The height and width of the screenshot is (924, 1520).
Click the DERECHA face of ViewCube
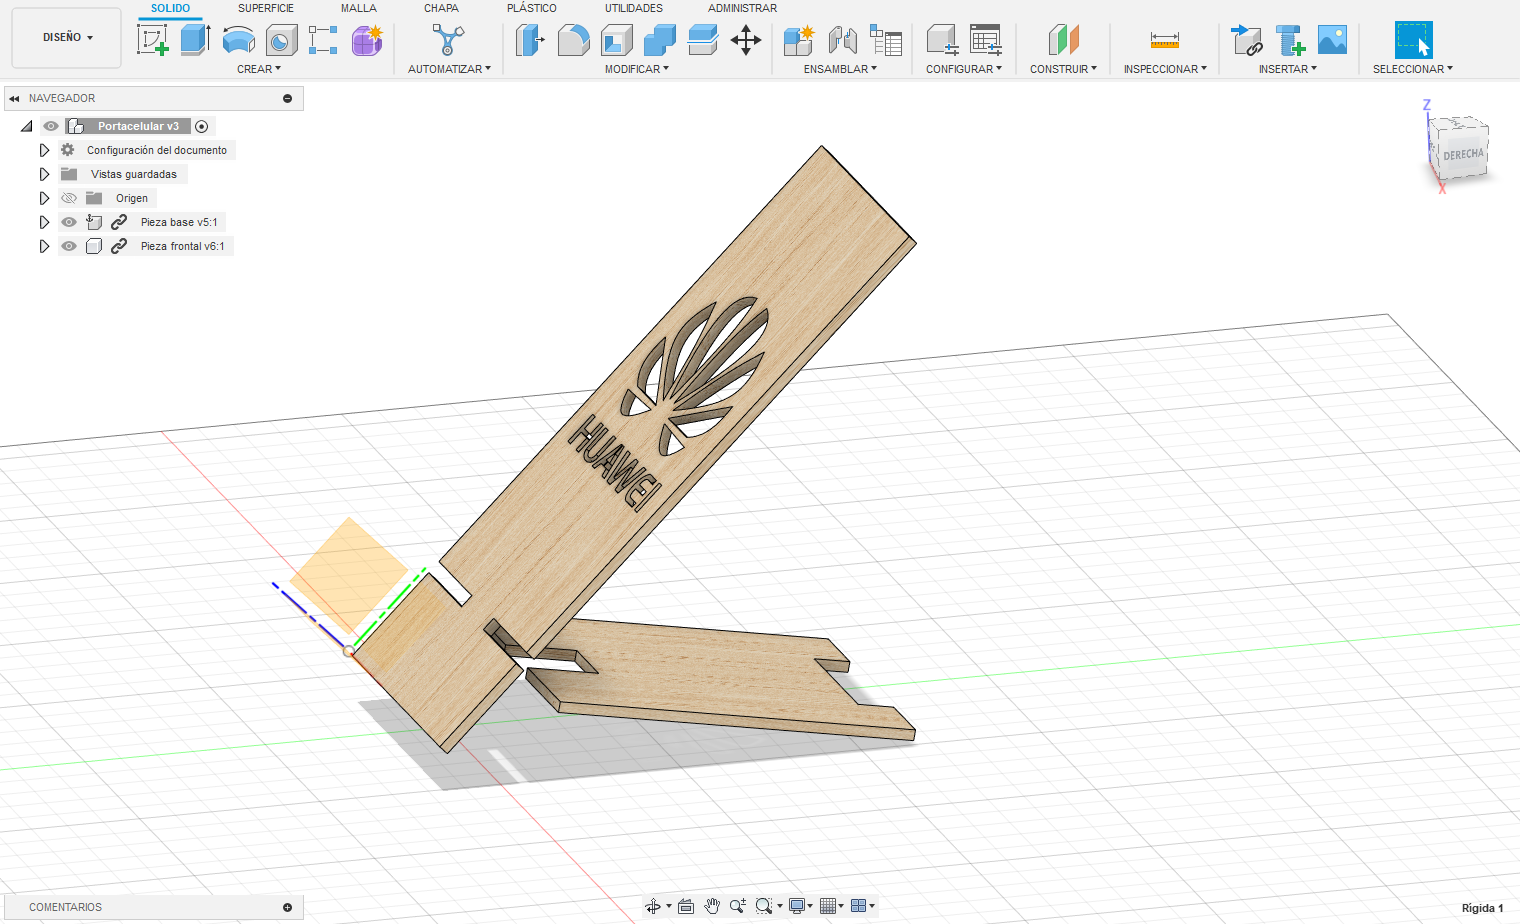tap(1462, 155)
